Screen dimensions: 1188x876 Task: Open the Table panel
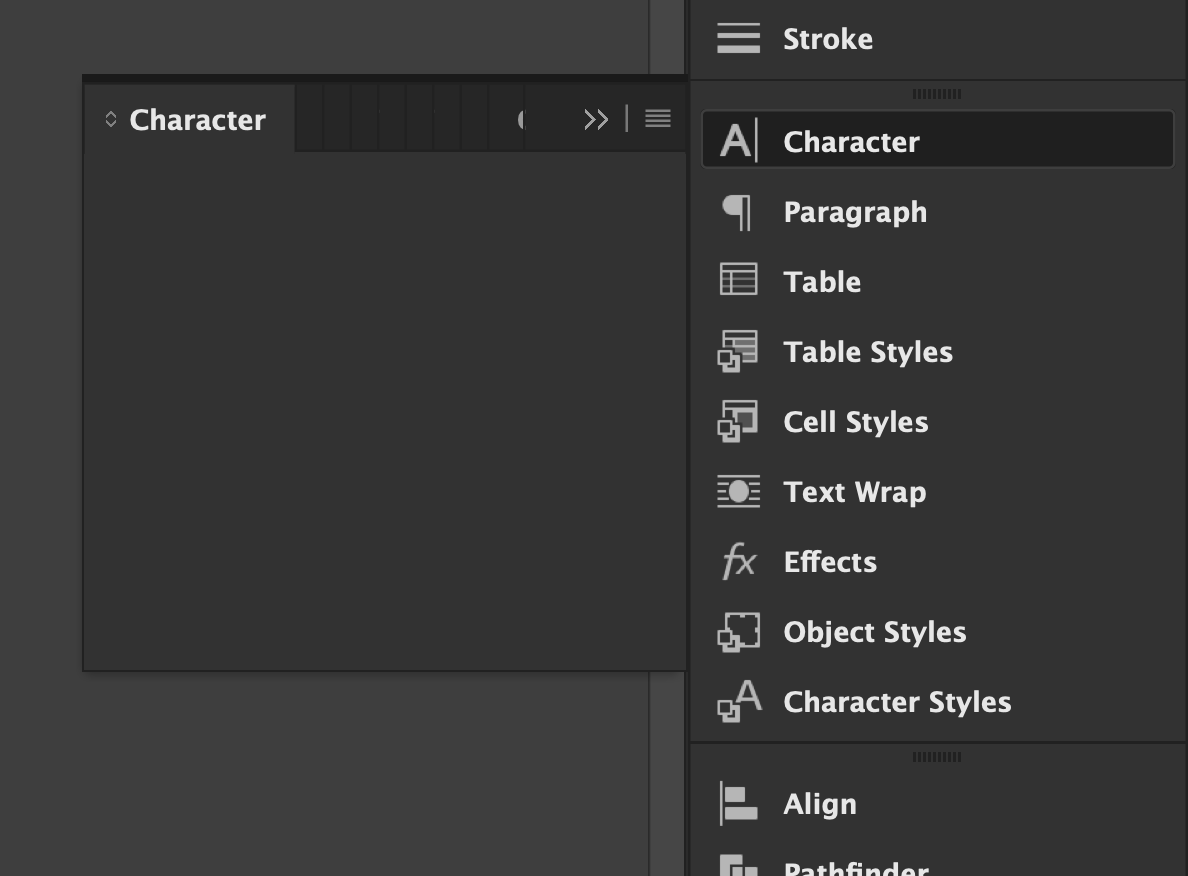tap(822, 281)
